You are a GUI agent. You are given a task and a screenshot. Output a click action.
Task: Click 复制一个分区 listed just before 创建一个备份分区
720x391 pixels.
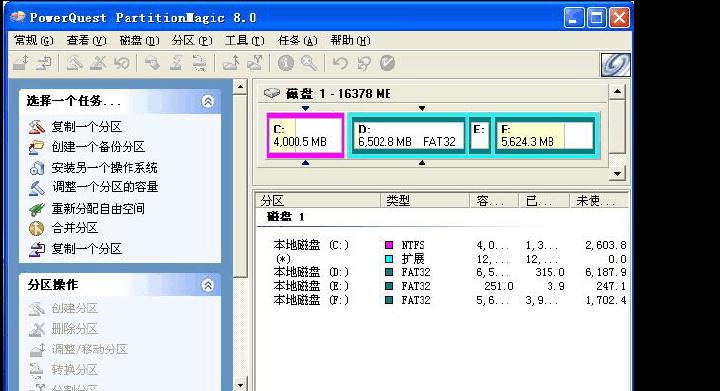(x=87, y=127)
